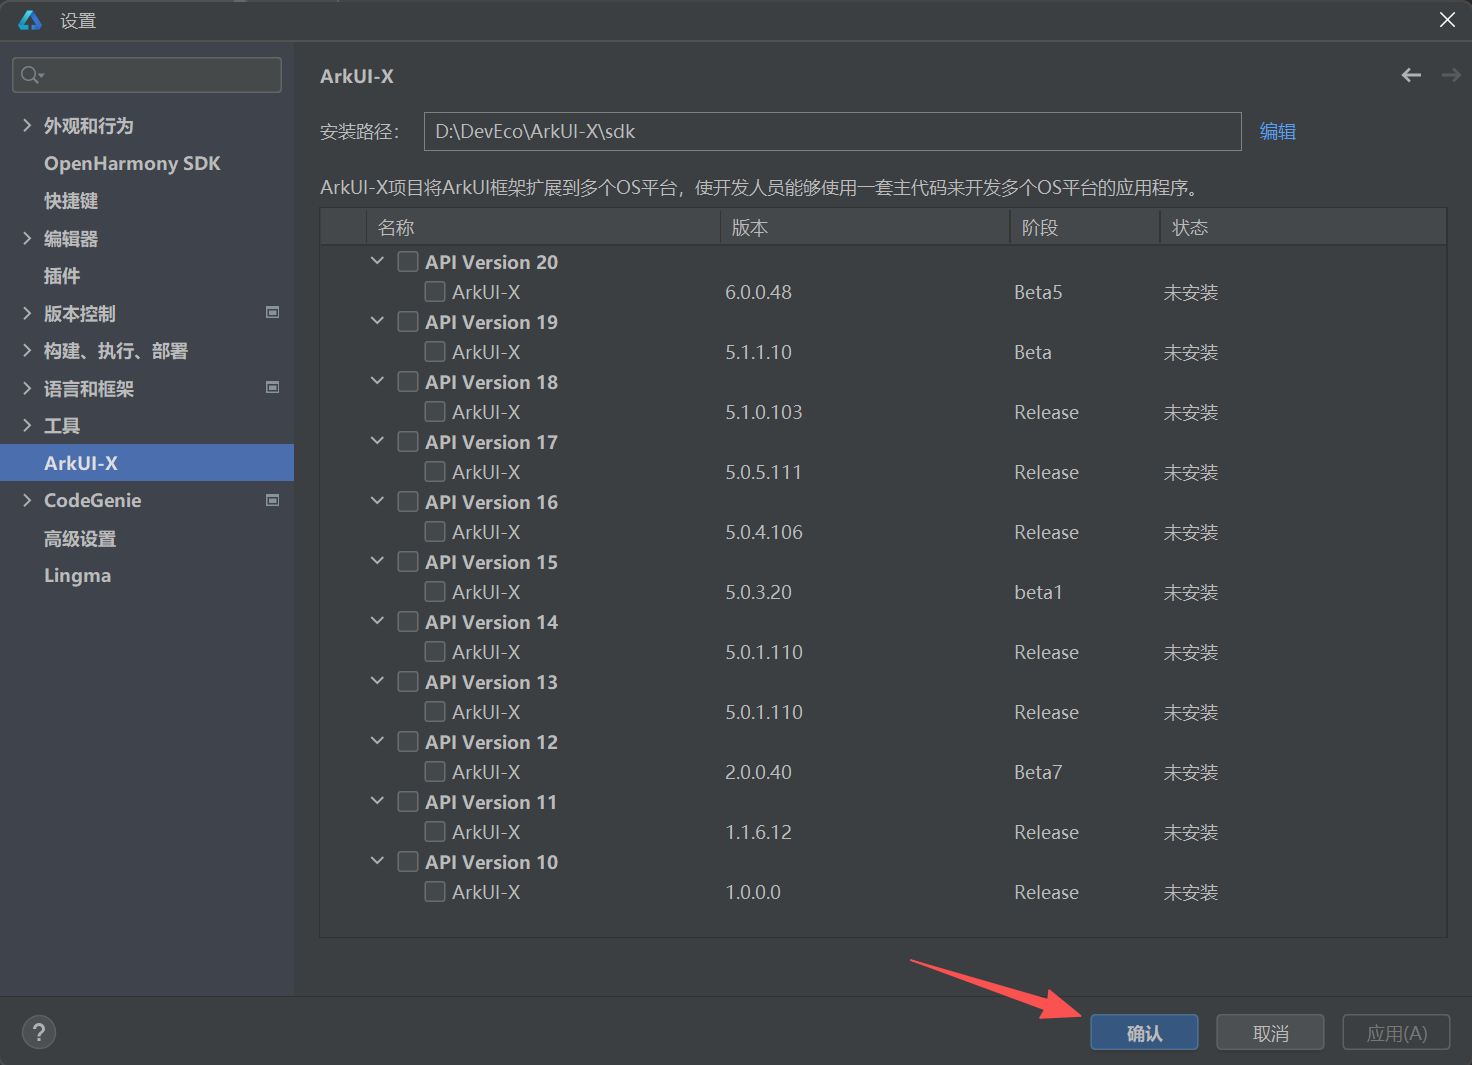Check the API Version 18 group checkbox
The height and width of the screenshot is (1065, 1472).
pyautogui.click(x=408, y=382)
